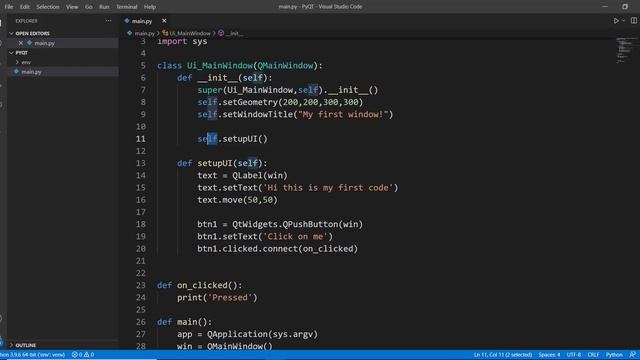Viewport: 640px width, 360px height.
Task: Click 'def on_clicked():' code line
Action: (200, 285)
